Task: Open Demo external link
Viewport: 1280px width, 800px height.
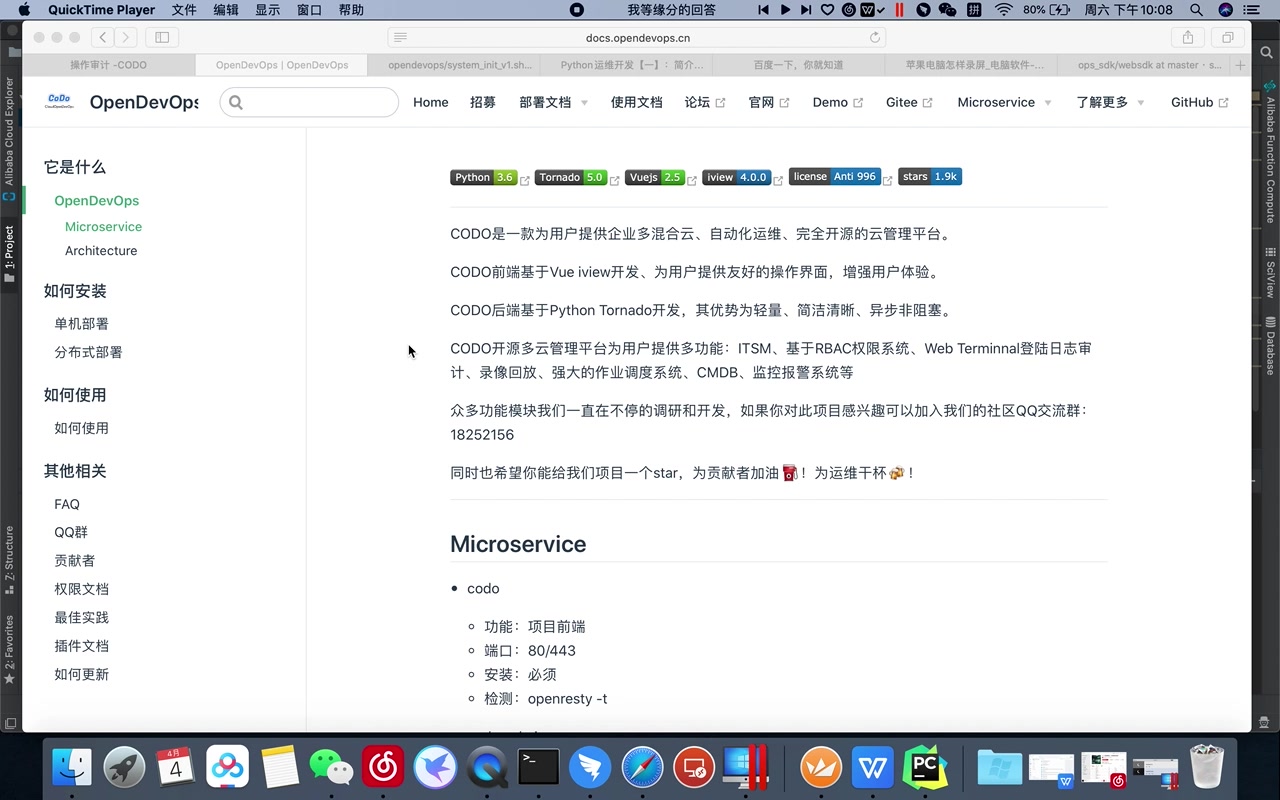Action: tap(838, 102)
